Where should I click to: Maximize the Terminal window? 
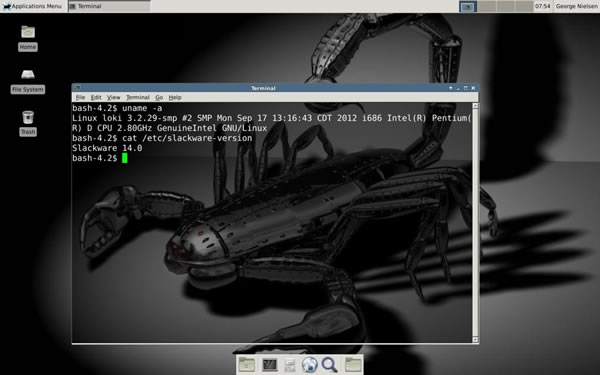coord(466,88)
